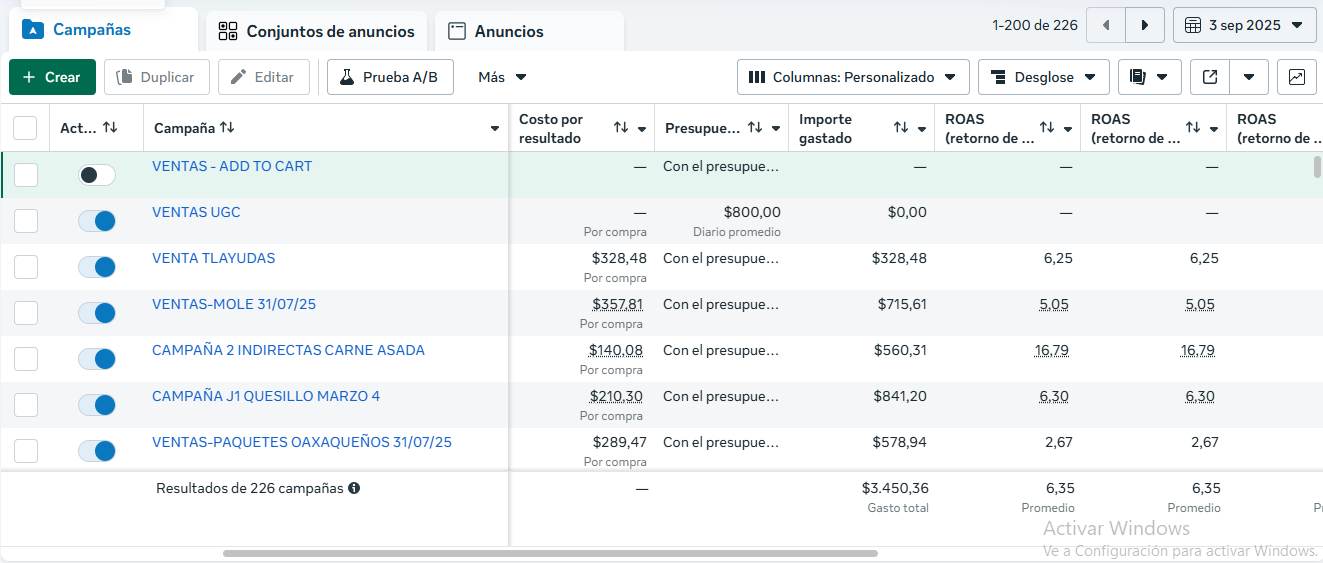Go to next page of results
Image resolution: width=1323 pixels, height=563 pixels.
tap(1145, 25)
